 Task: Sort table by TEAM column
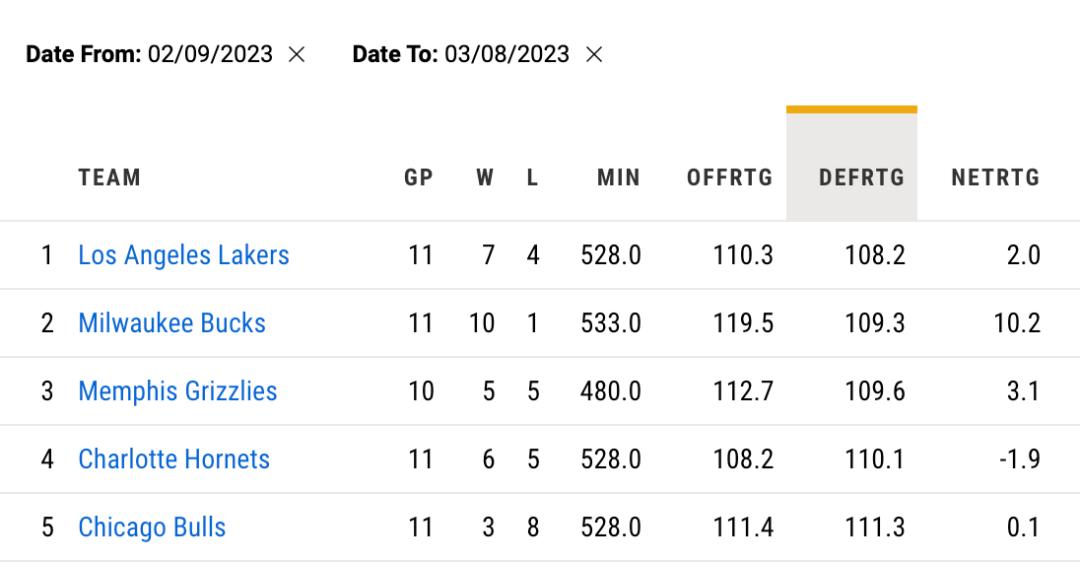point(110,178)
